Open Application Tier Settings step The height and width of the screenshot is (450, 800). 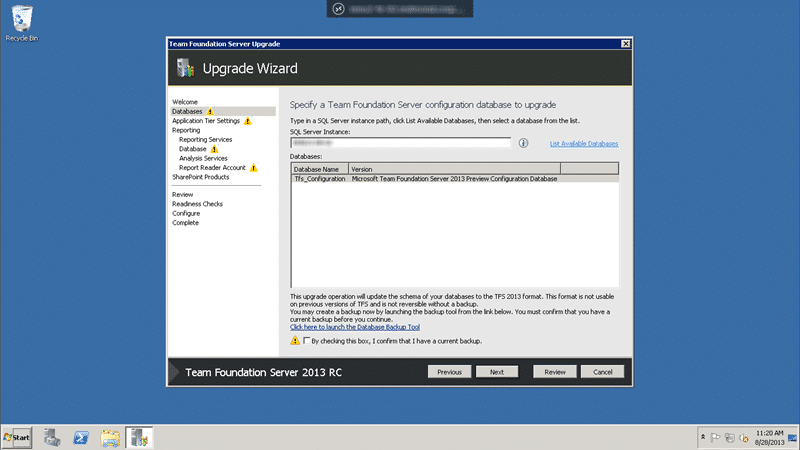tap(206, 121)
